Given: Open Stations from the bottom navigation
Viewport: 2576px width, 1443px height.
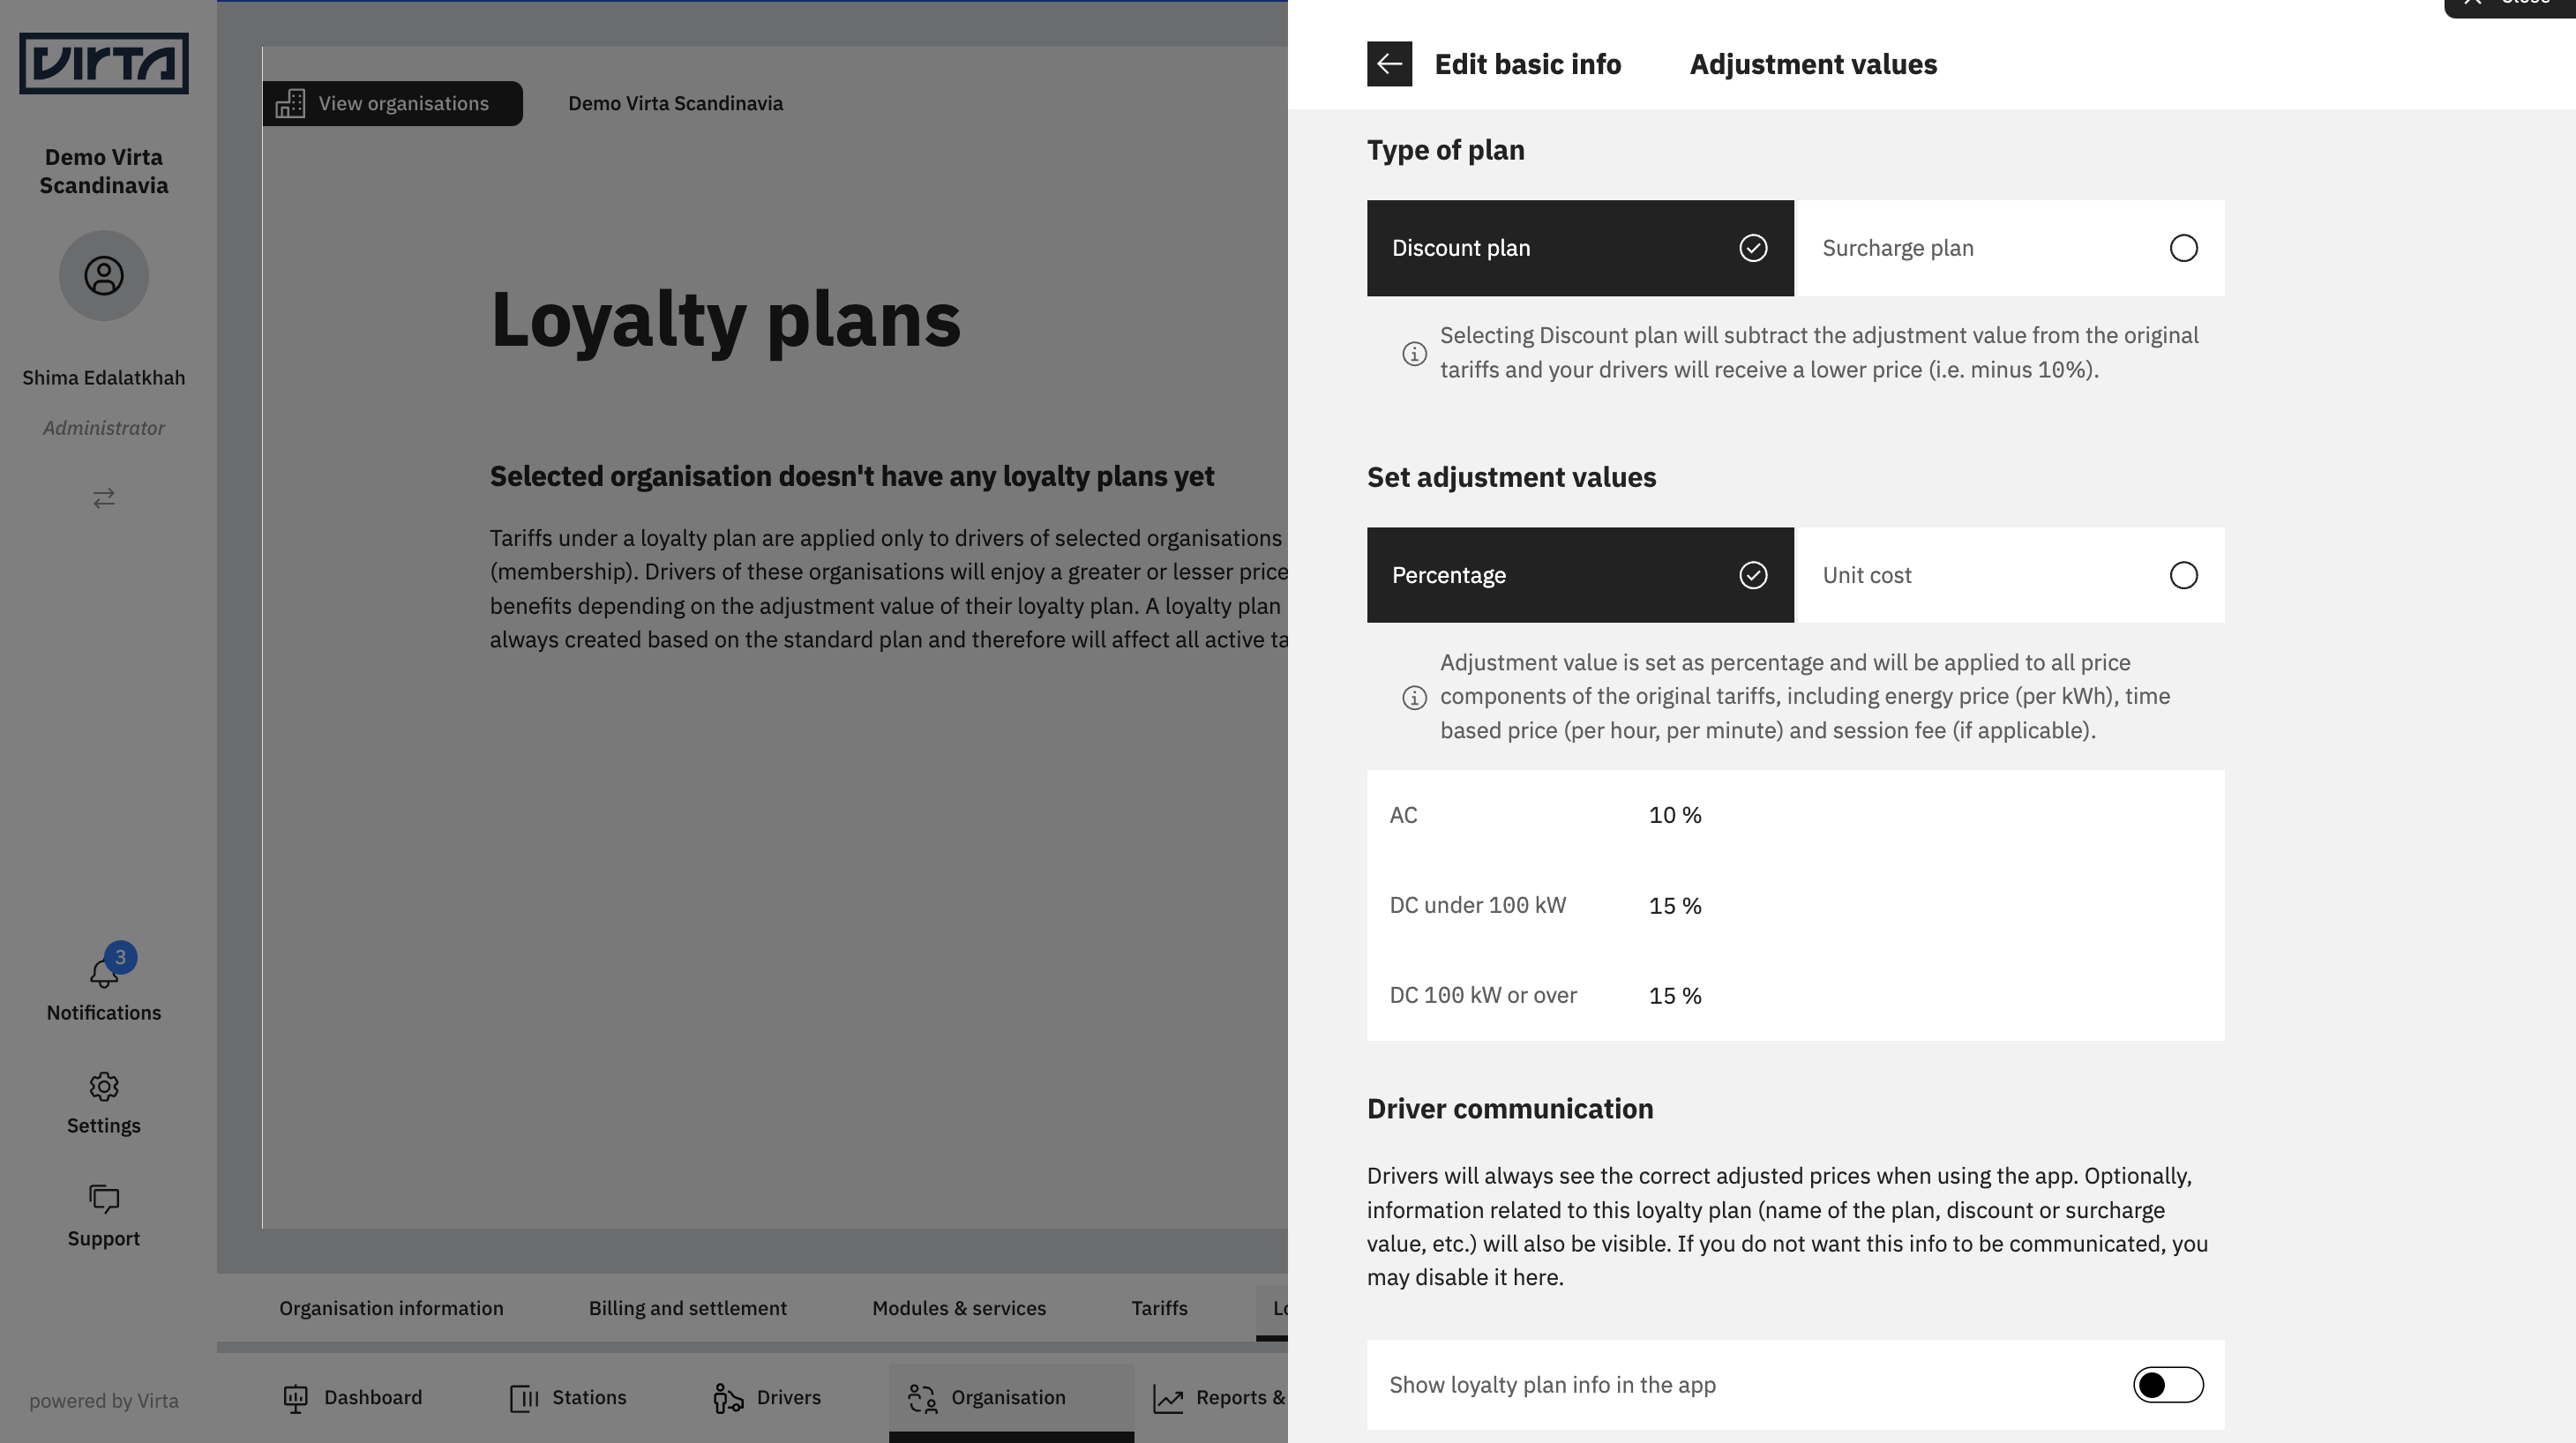Looking at the screenshot, I should tap(567, 1397).
